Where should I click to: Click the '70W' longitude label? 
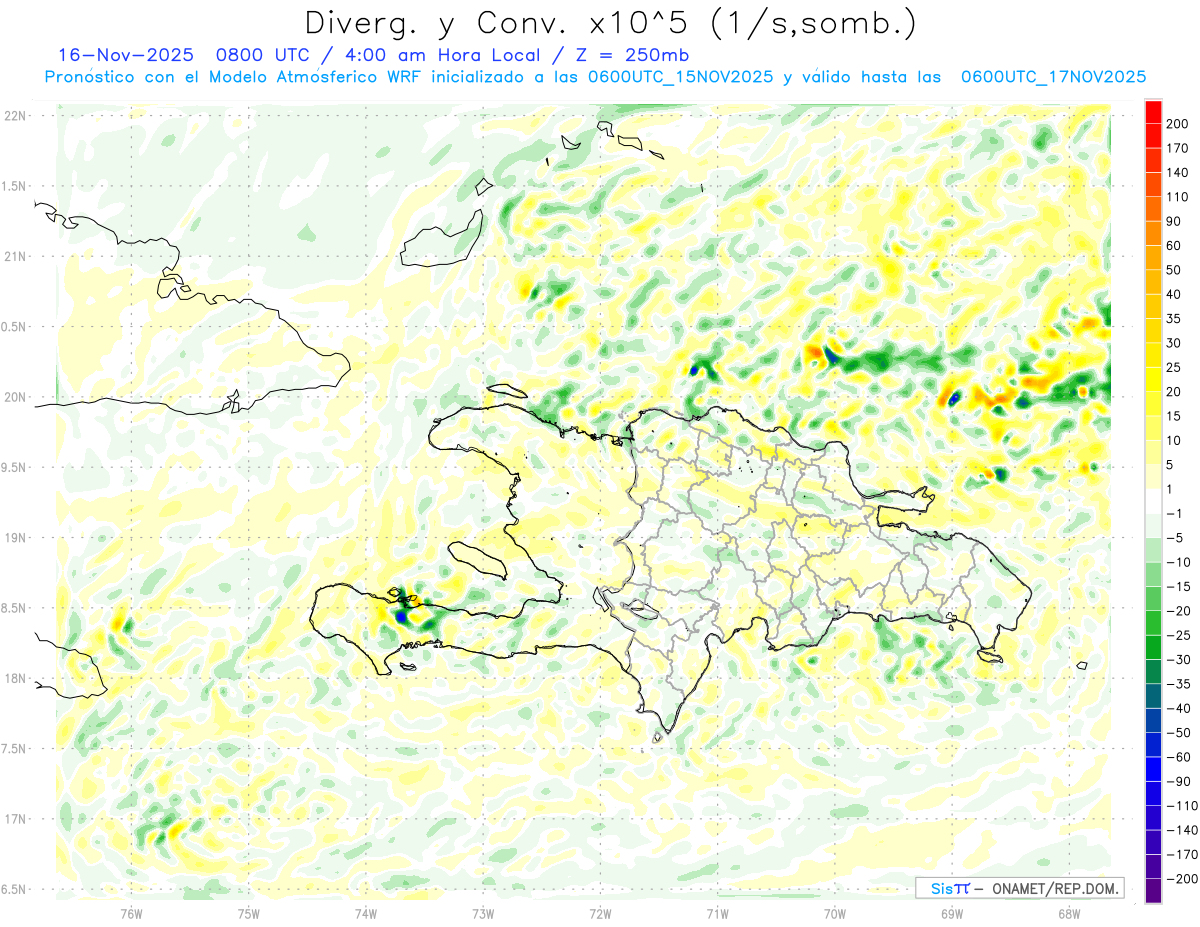pos(835,914)
